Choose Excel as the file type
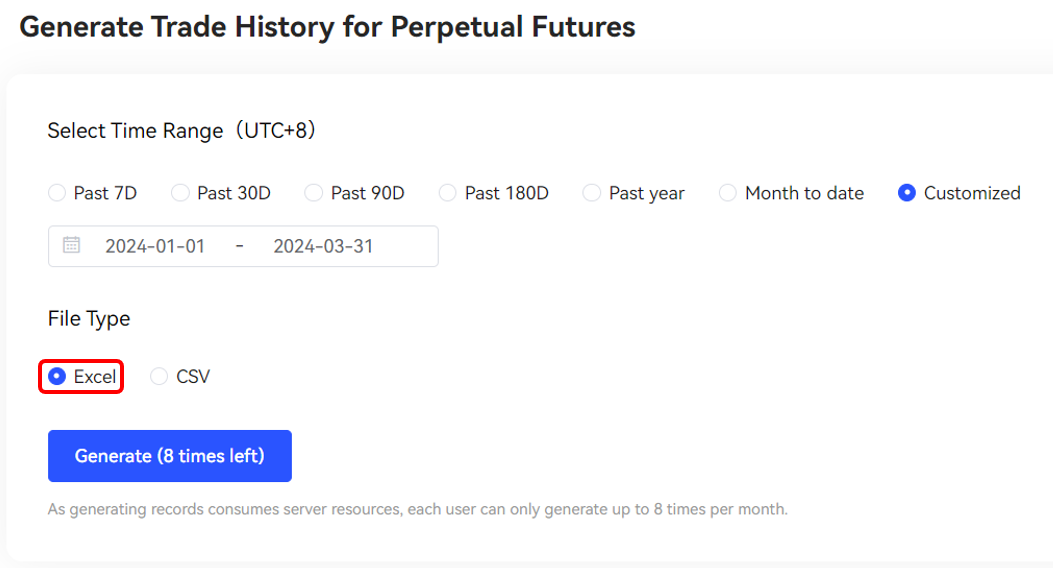Image resolution: width=1053 pixels, height=568 pixels. click(82, 377)
